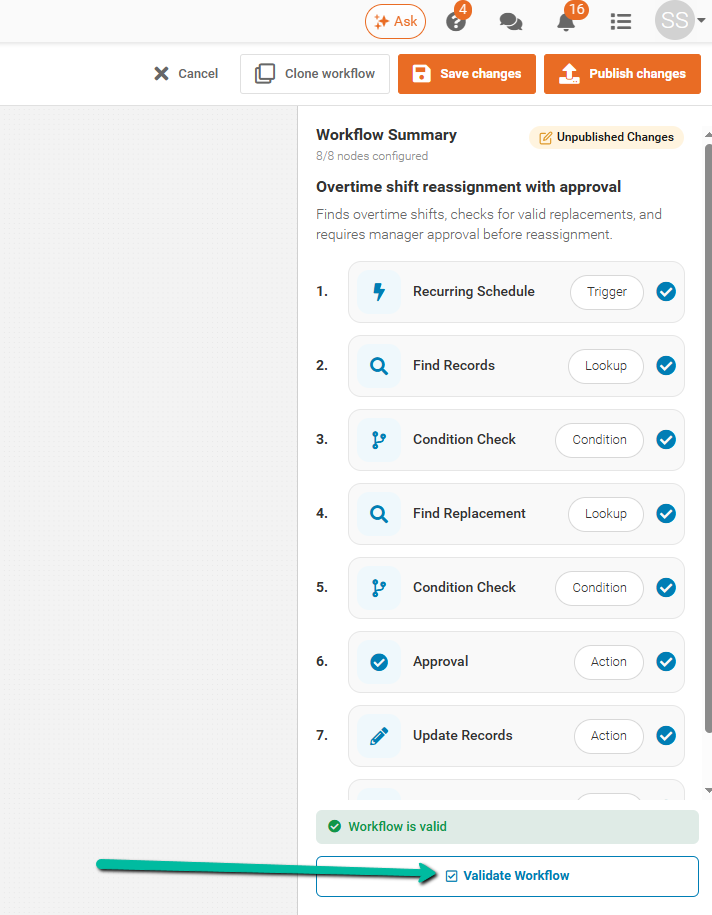Click the Find Records magnifier icon
Image resolution: width=712 pixels, height=915 pixels.
click(379, 366)
